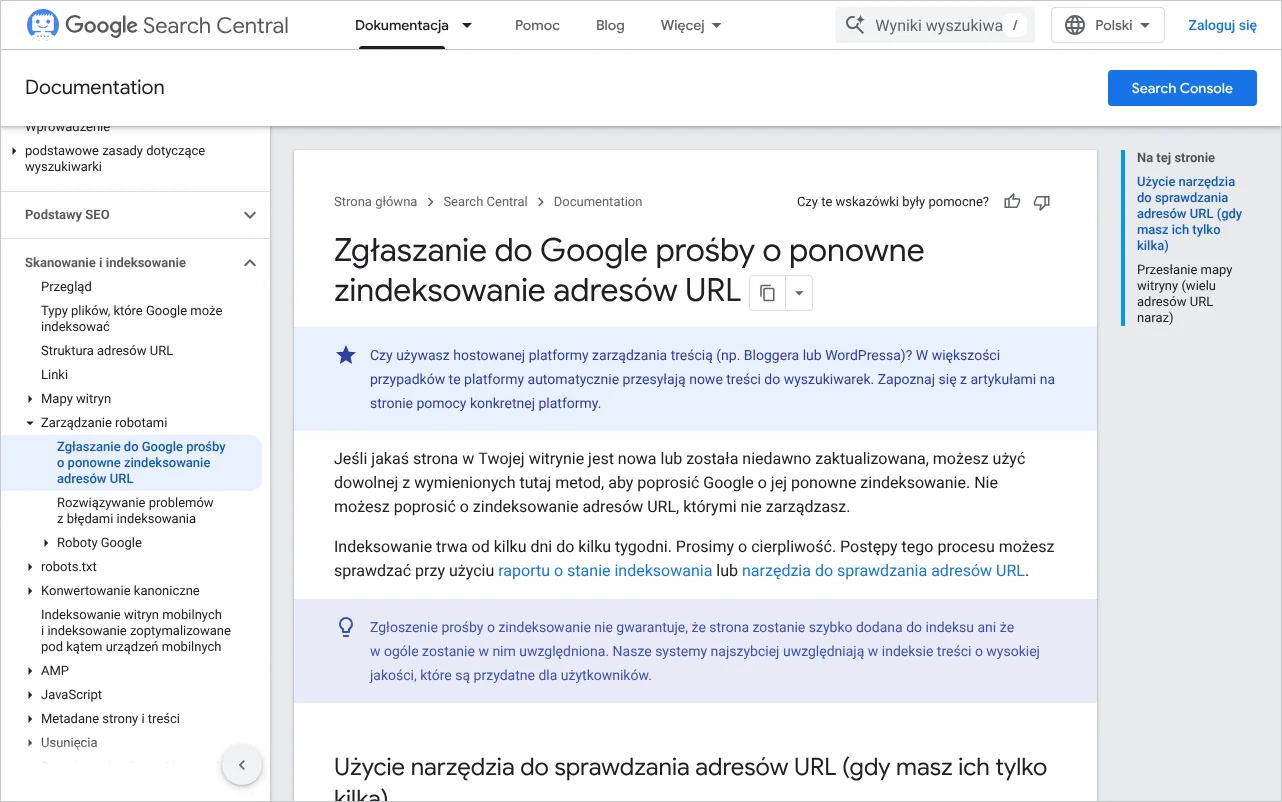The width and height of the screenshot is (1282, 802).
Task: Select the Dokumentacja tab
Action: (402, 25)
